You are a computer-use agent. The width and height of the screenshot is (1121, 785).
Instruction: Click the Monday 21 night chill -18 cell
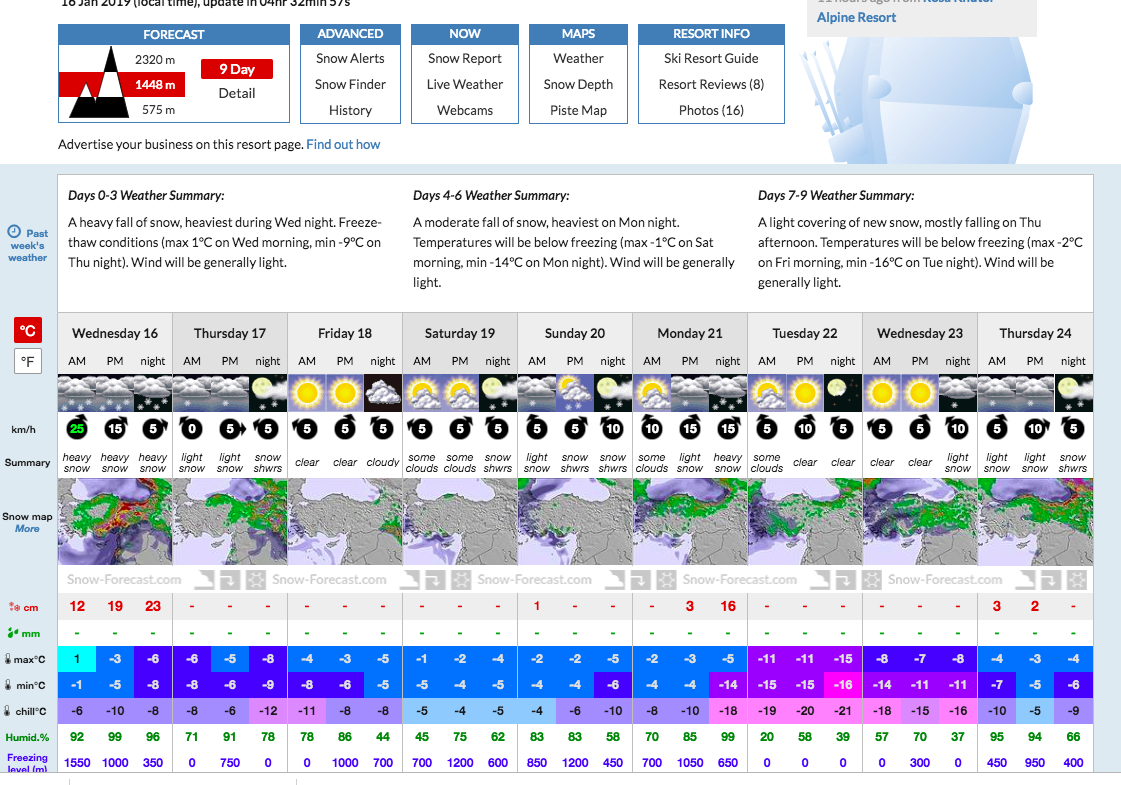click(728, 711)
